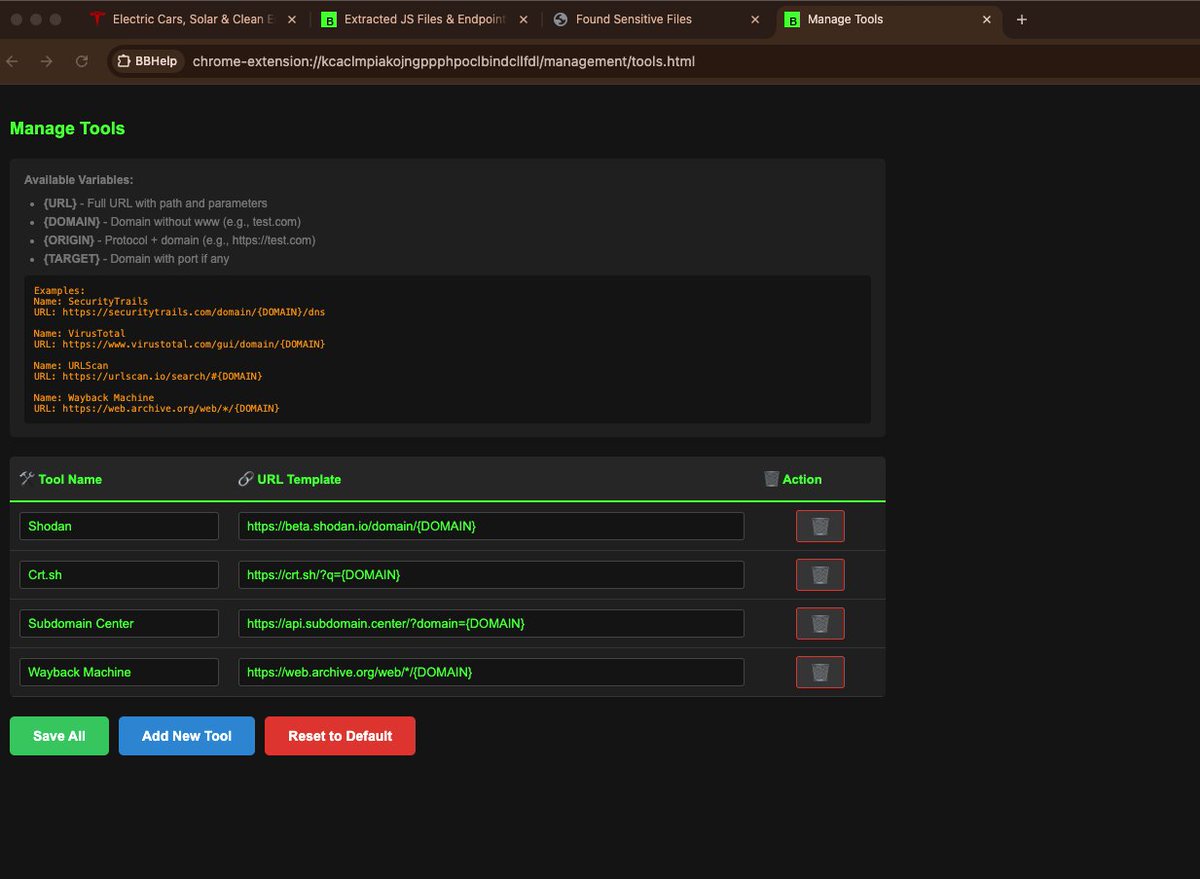Click the Crt.sh tool name field
This screenshot has width=1200, height=879.
click(x=119, y=575)
